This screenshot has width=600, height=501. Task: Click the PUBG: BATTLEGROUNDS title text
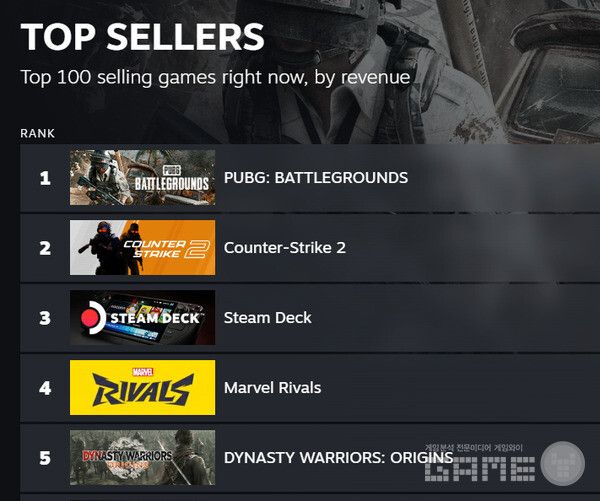316,178
